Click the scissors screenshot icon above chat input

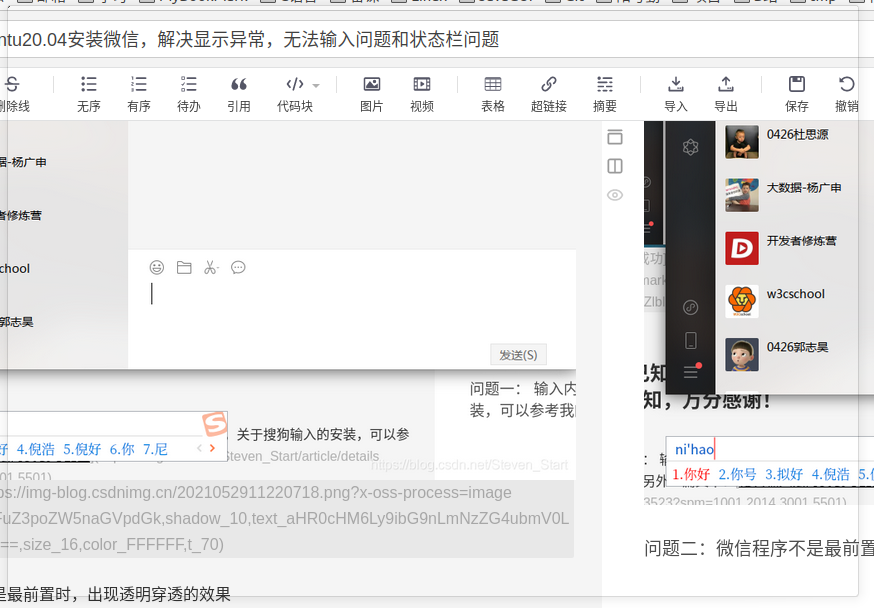click(x=211, y=267)
